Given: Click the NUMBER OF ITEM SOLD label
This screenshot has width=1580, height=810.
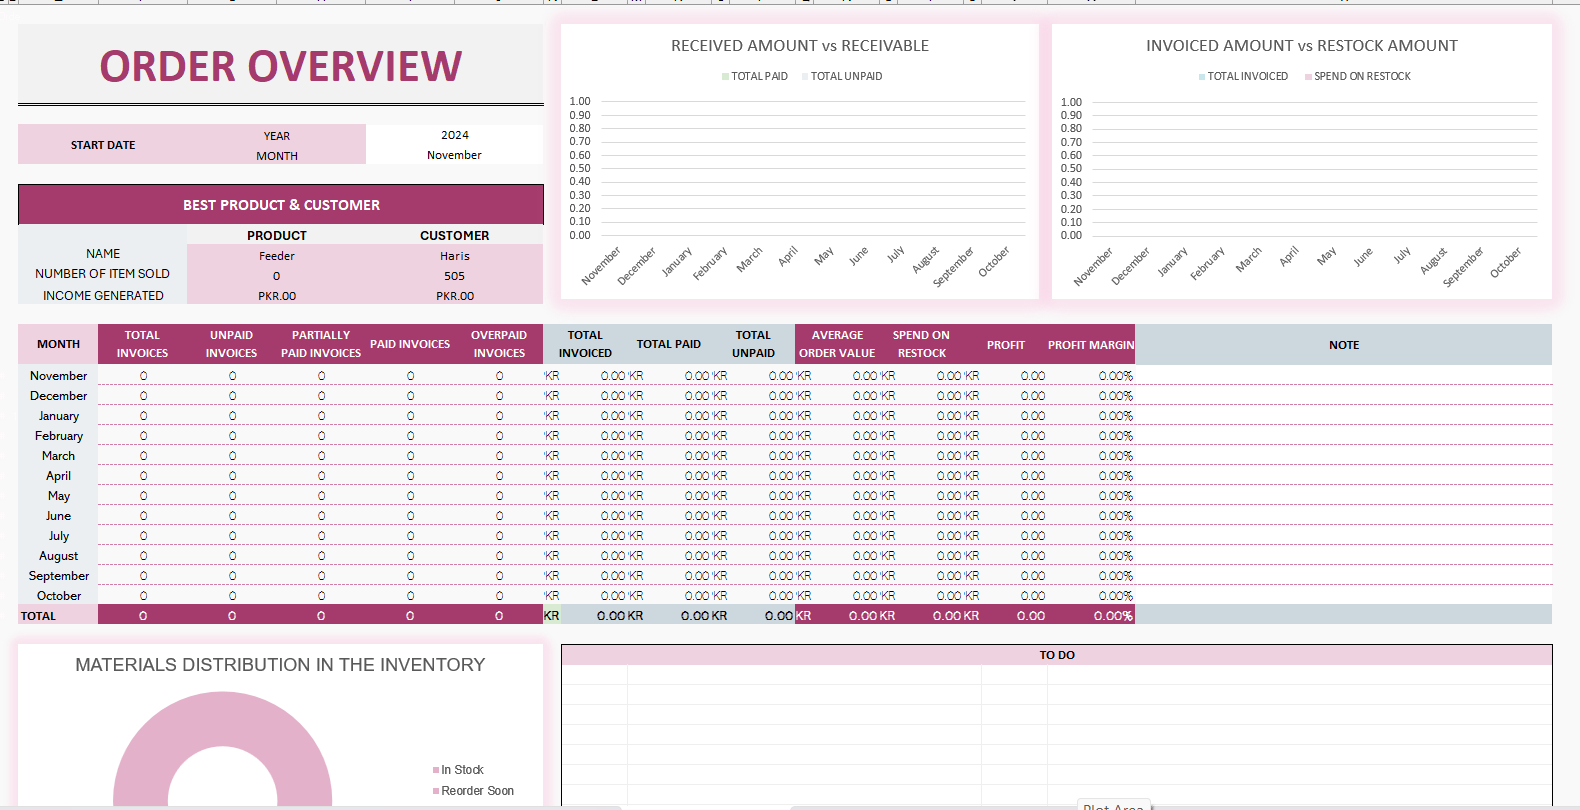Looking at the screenshot, I should pos(102,274).
